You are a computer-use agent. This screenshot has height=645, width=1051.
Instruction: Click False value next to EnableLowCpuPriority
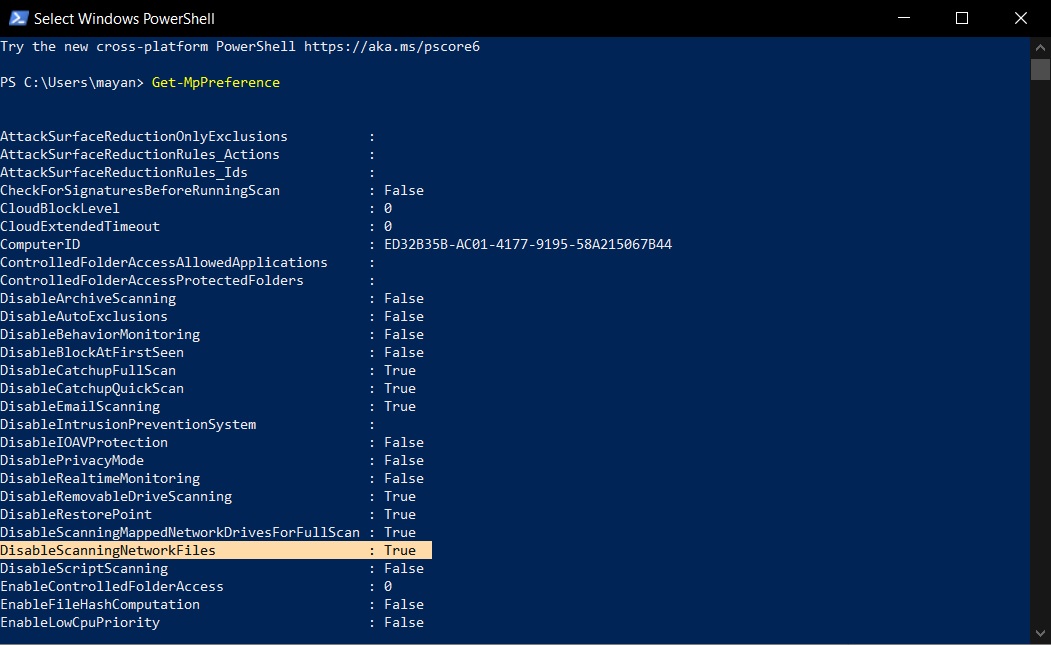(404, 622)
